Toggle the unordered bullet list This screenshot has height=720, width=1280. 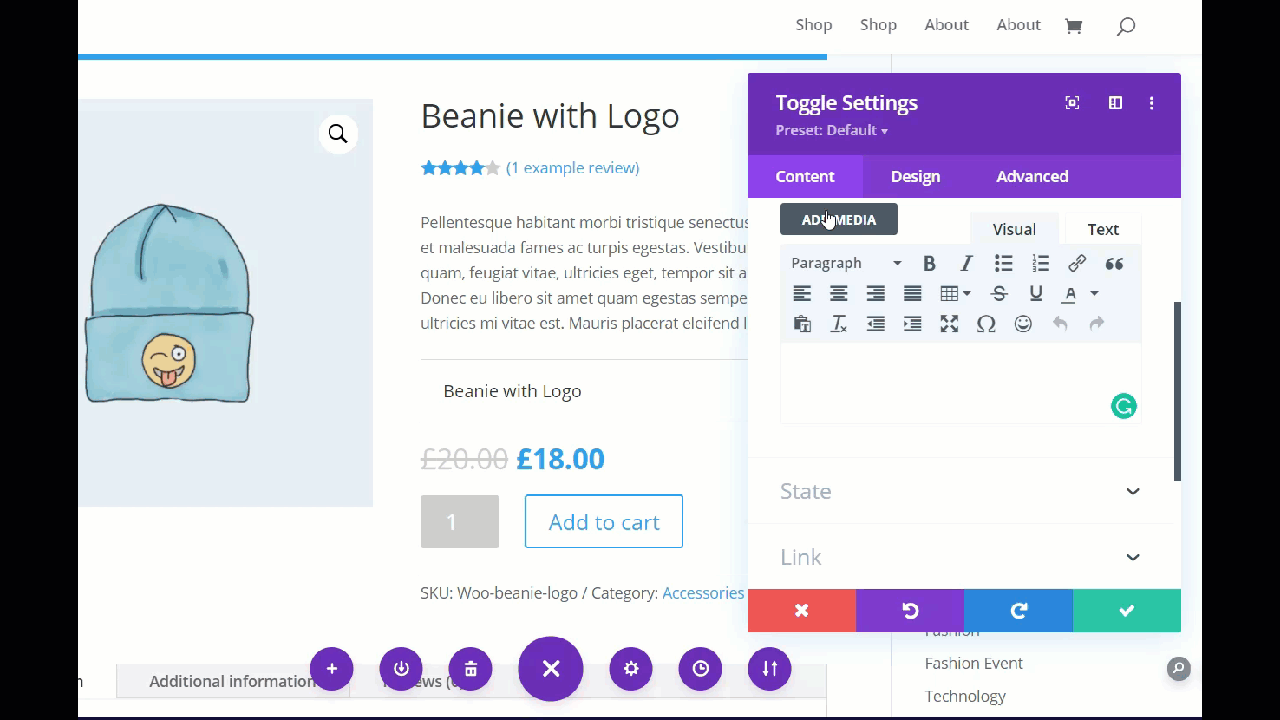click(1004, 263)
